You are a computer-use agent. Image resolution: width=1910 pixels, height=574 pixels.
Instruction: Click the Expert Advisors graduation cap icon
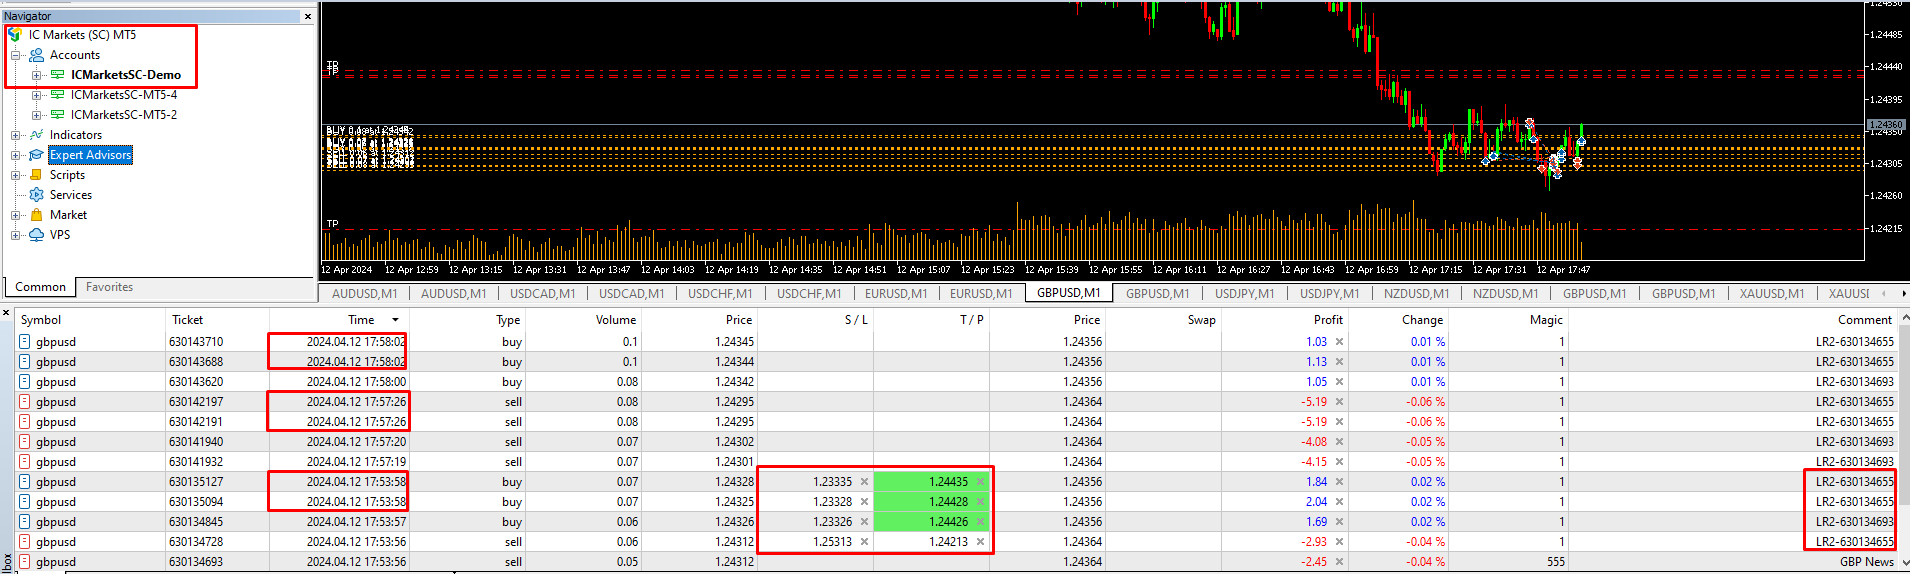(37, 155)
